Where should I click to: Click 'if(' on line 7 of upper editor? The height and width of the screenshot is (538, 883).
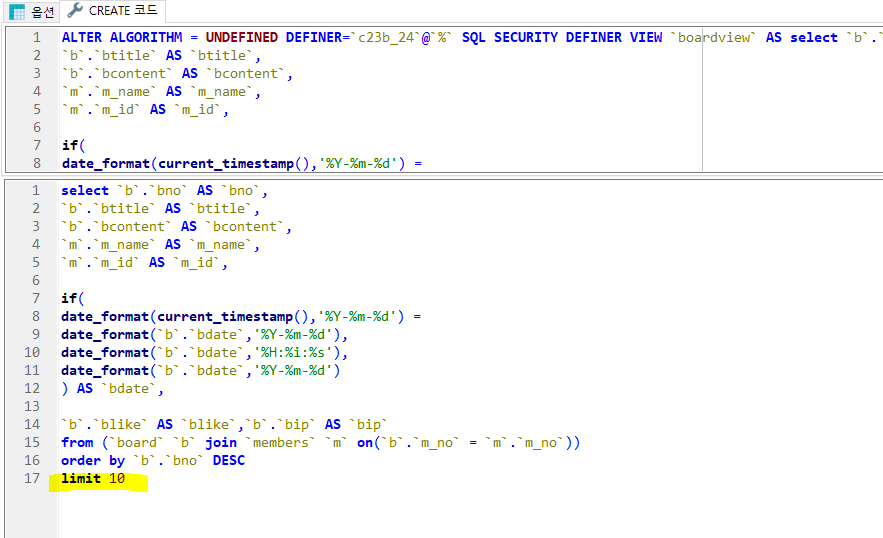tap(73, 145)
